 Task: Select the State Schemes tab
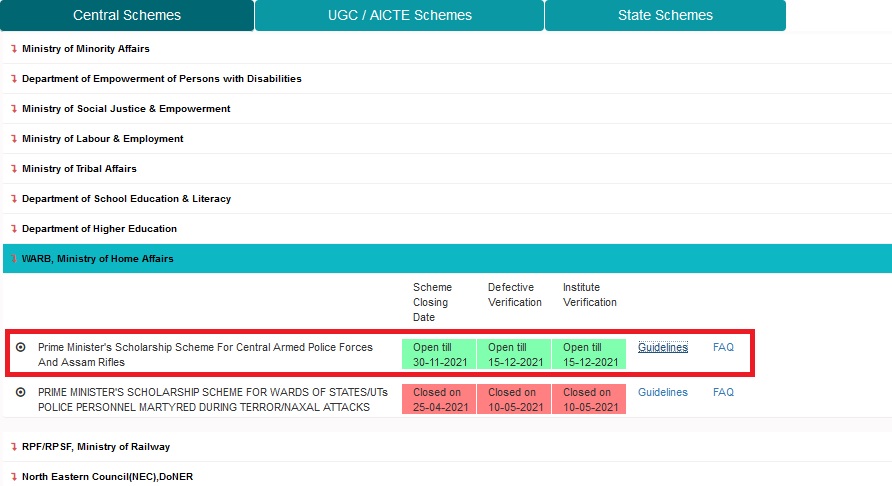665,15
